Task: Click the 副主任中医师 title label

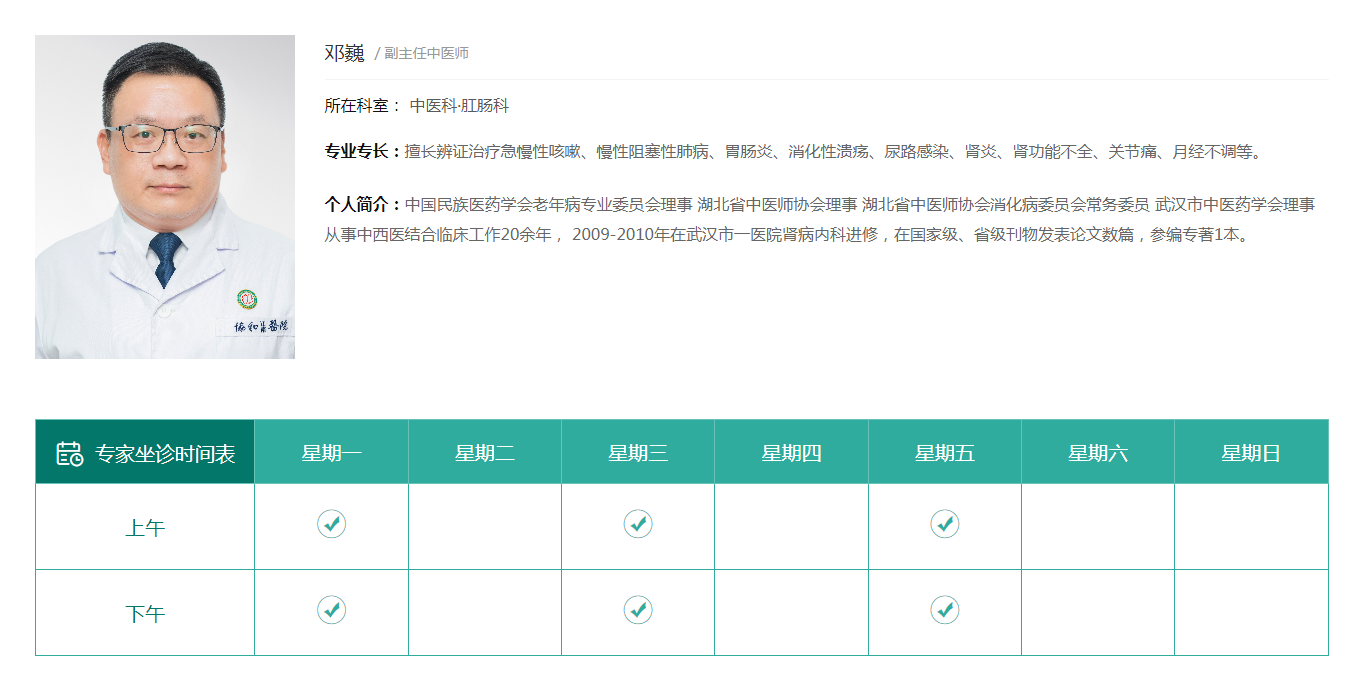Action: (426, 54)
